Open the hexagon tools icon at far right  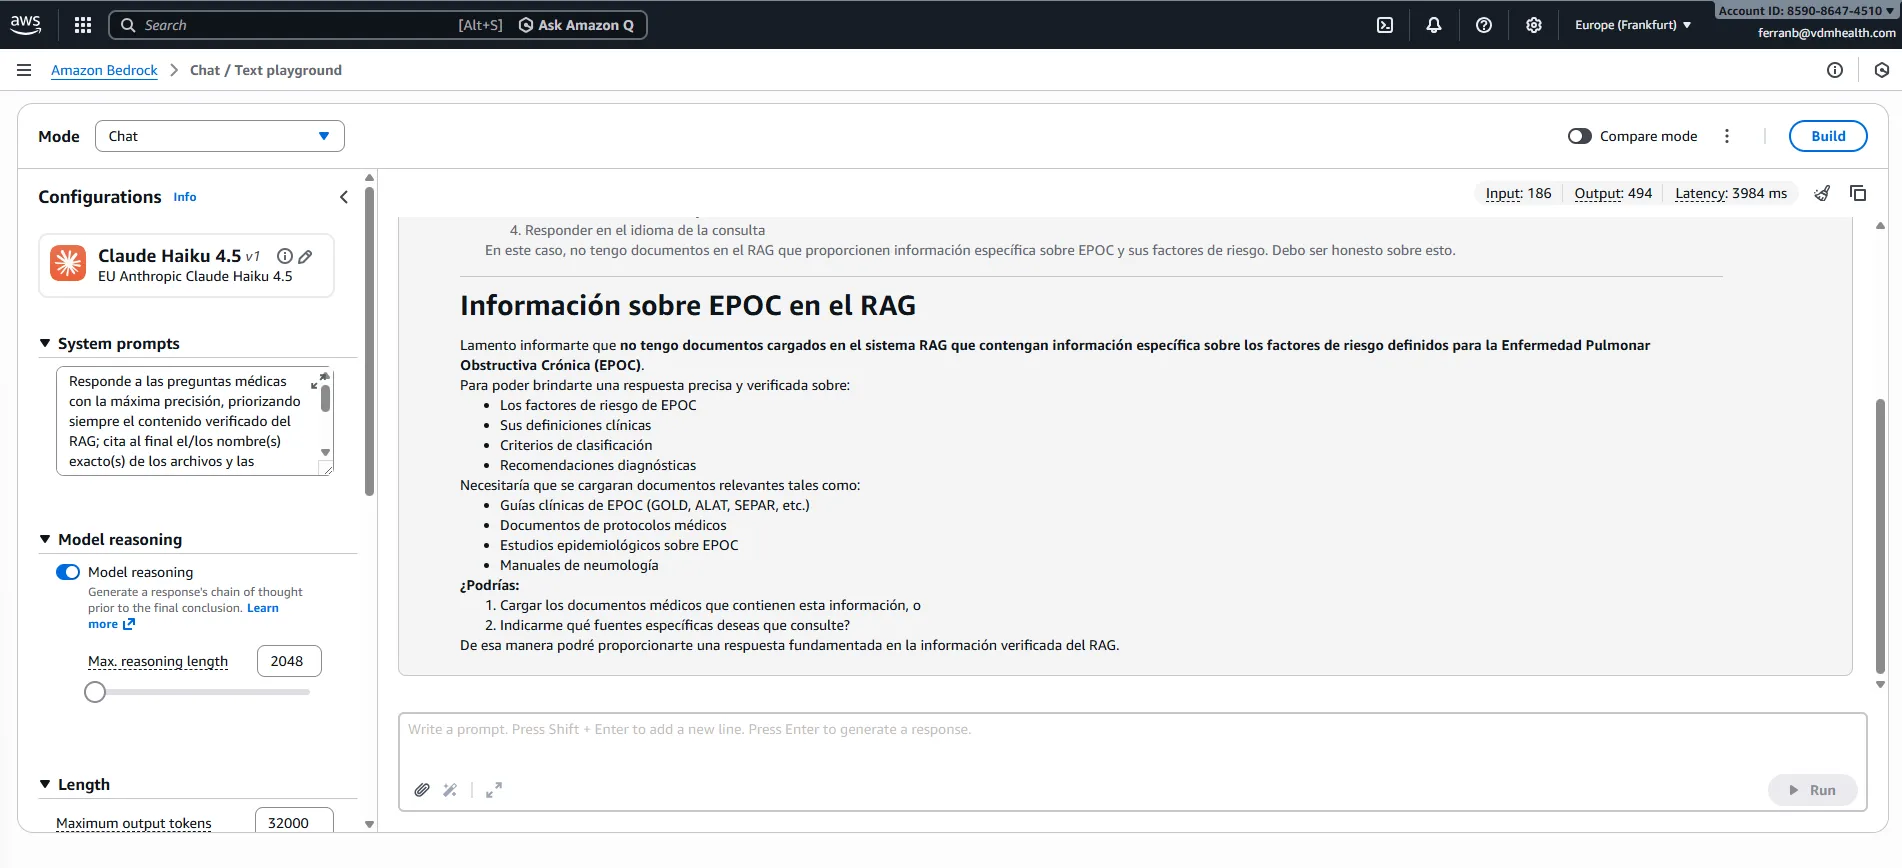pyautogui.click(x=1882, y=70)
